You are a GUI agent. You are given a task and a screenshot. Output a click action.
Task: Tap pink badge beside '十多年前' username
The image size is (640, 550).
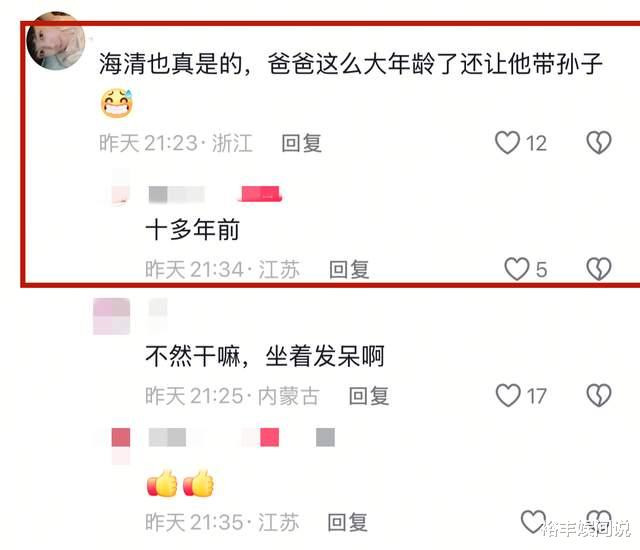coord(260,194)
